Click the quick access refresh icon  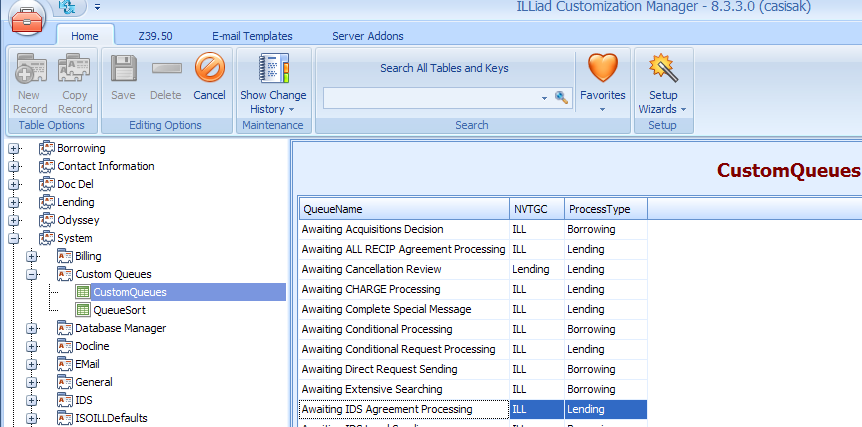[x=67, y=7]
